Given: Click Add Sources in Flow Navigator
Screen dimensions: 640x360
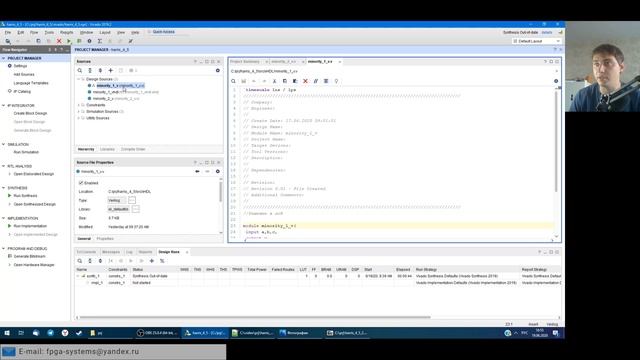Looking at the screenshot, I should [24, 75].
